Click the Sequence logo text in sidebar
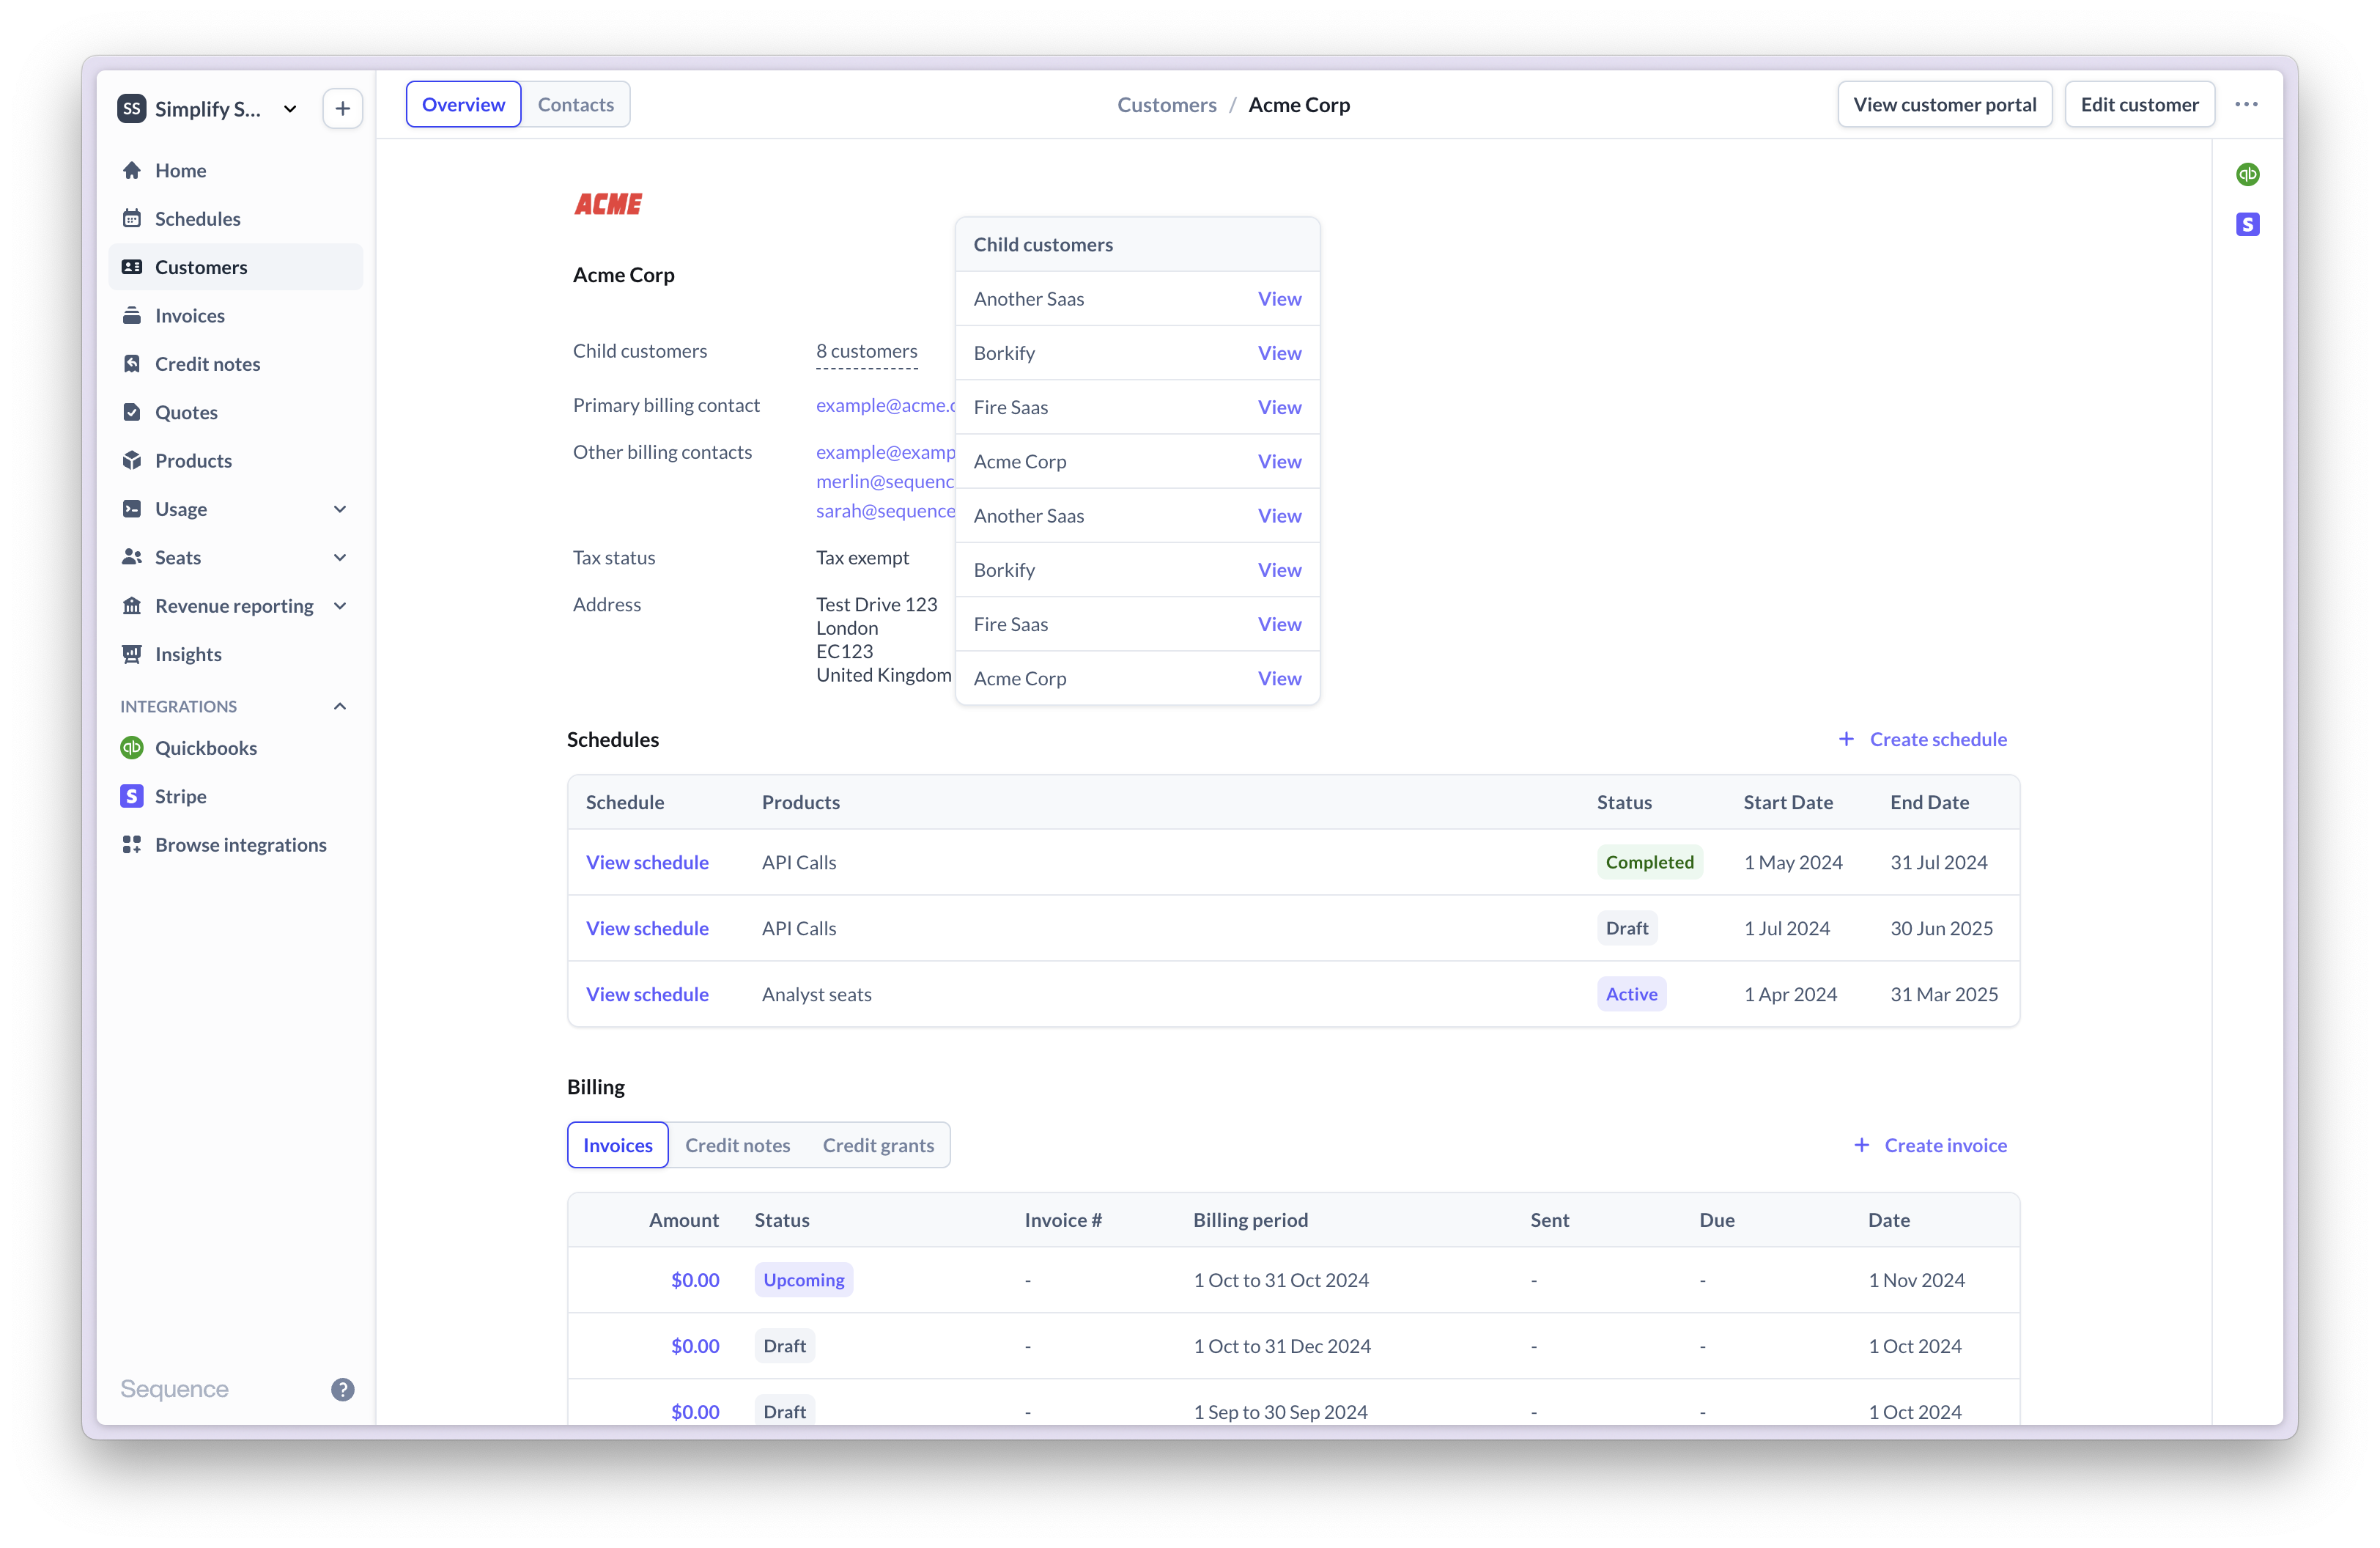The width and height of the screenshot is (2380, 1548). [174, 1389]
